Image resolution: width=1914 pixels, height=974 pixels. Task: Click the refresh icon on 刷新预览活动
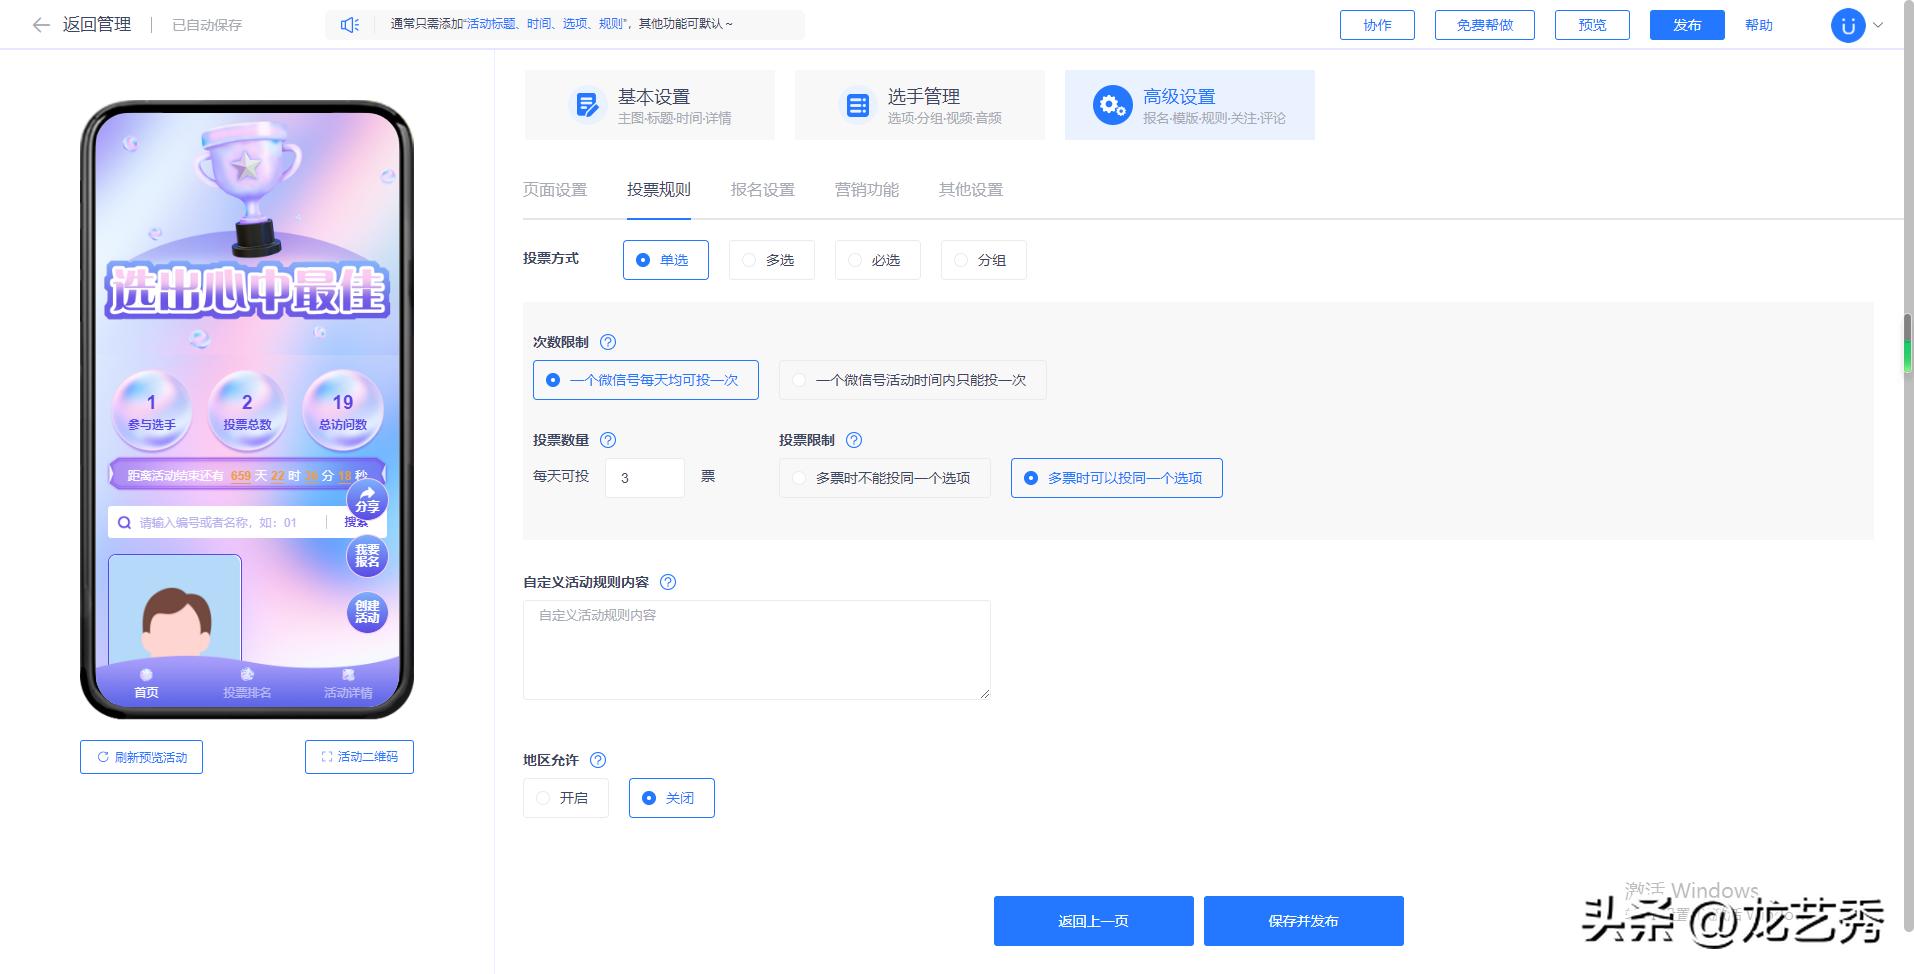coord(103,757)
